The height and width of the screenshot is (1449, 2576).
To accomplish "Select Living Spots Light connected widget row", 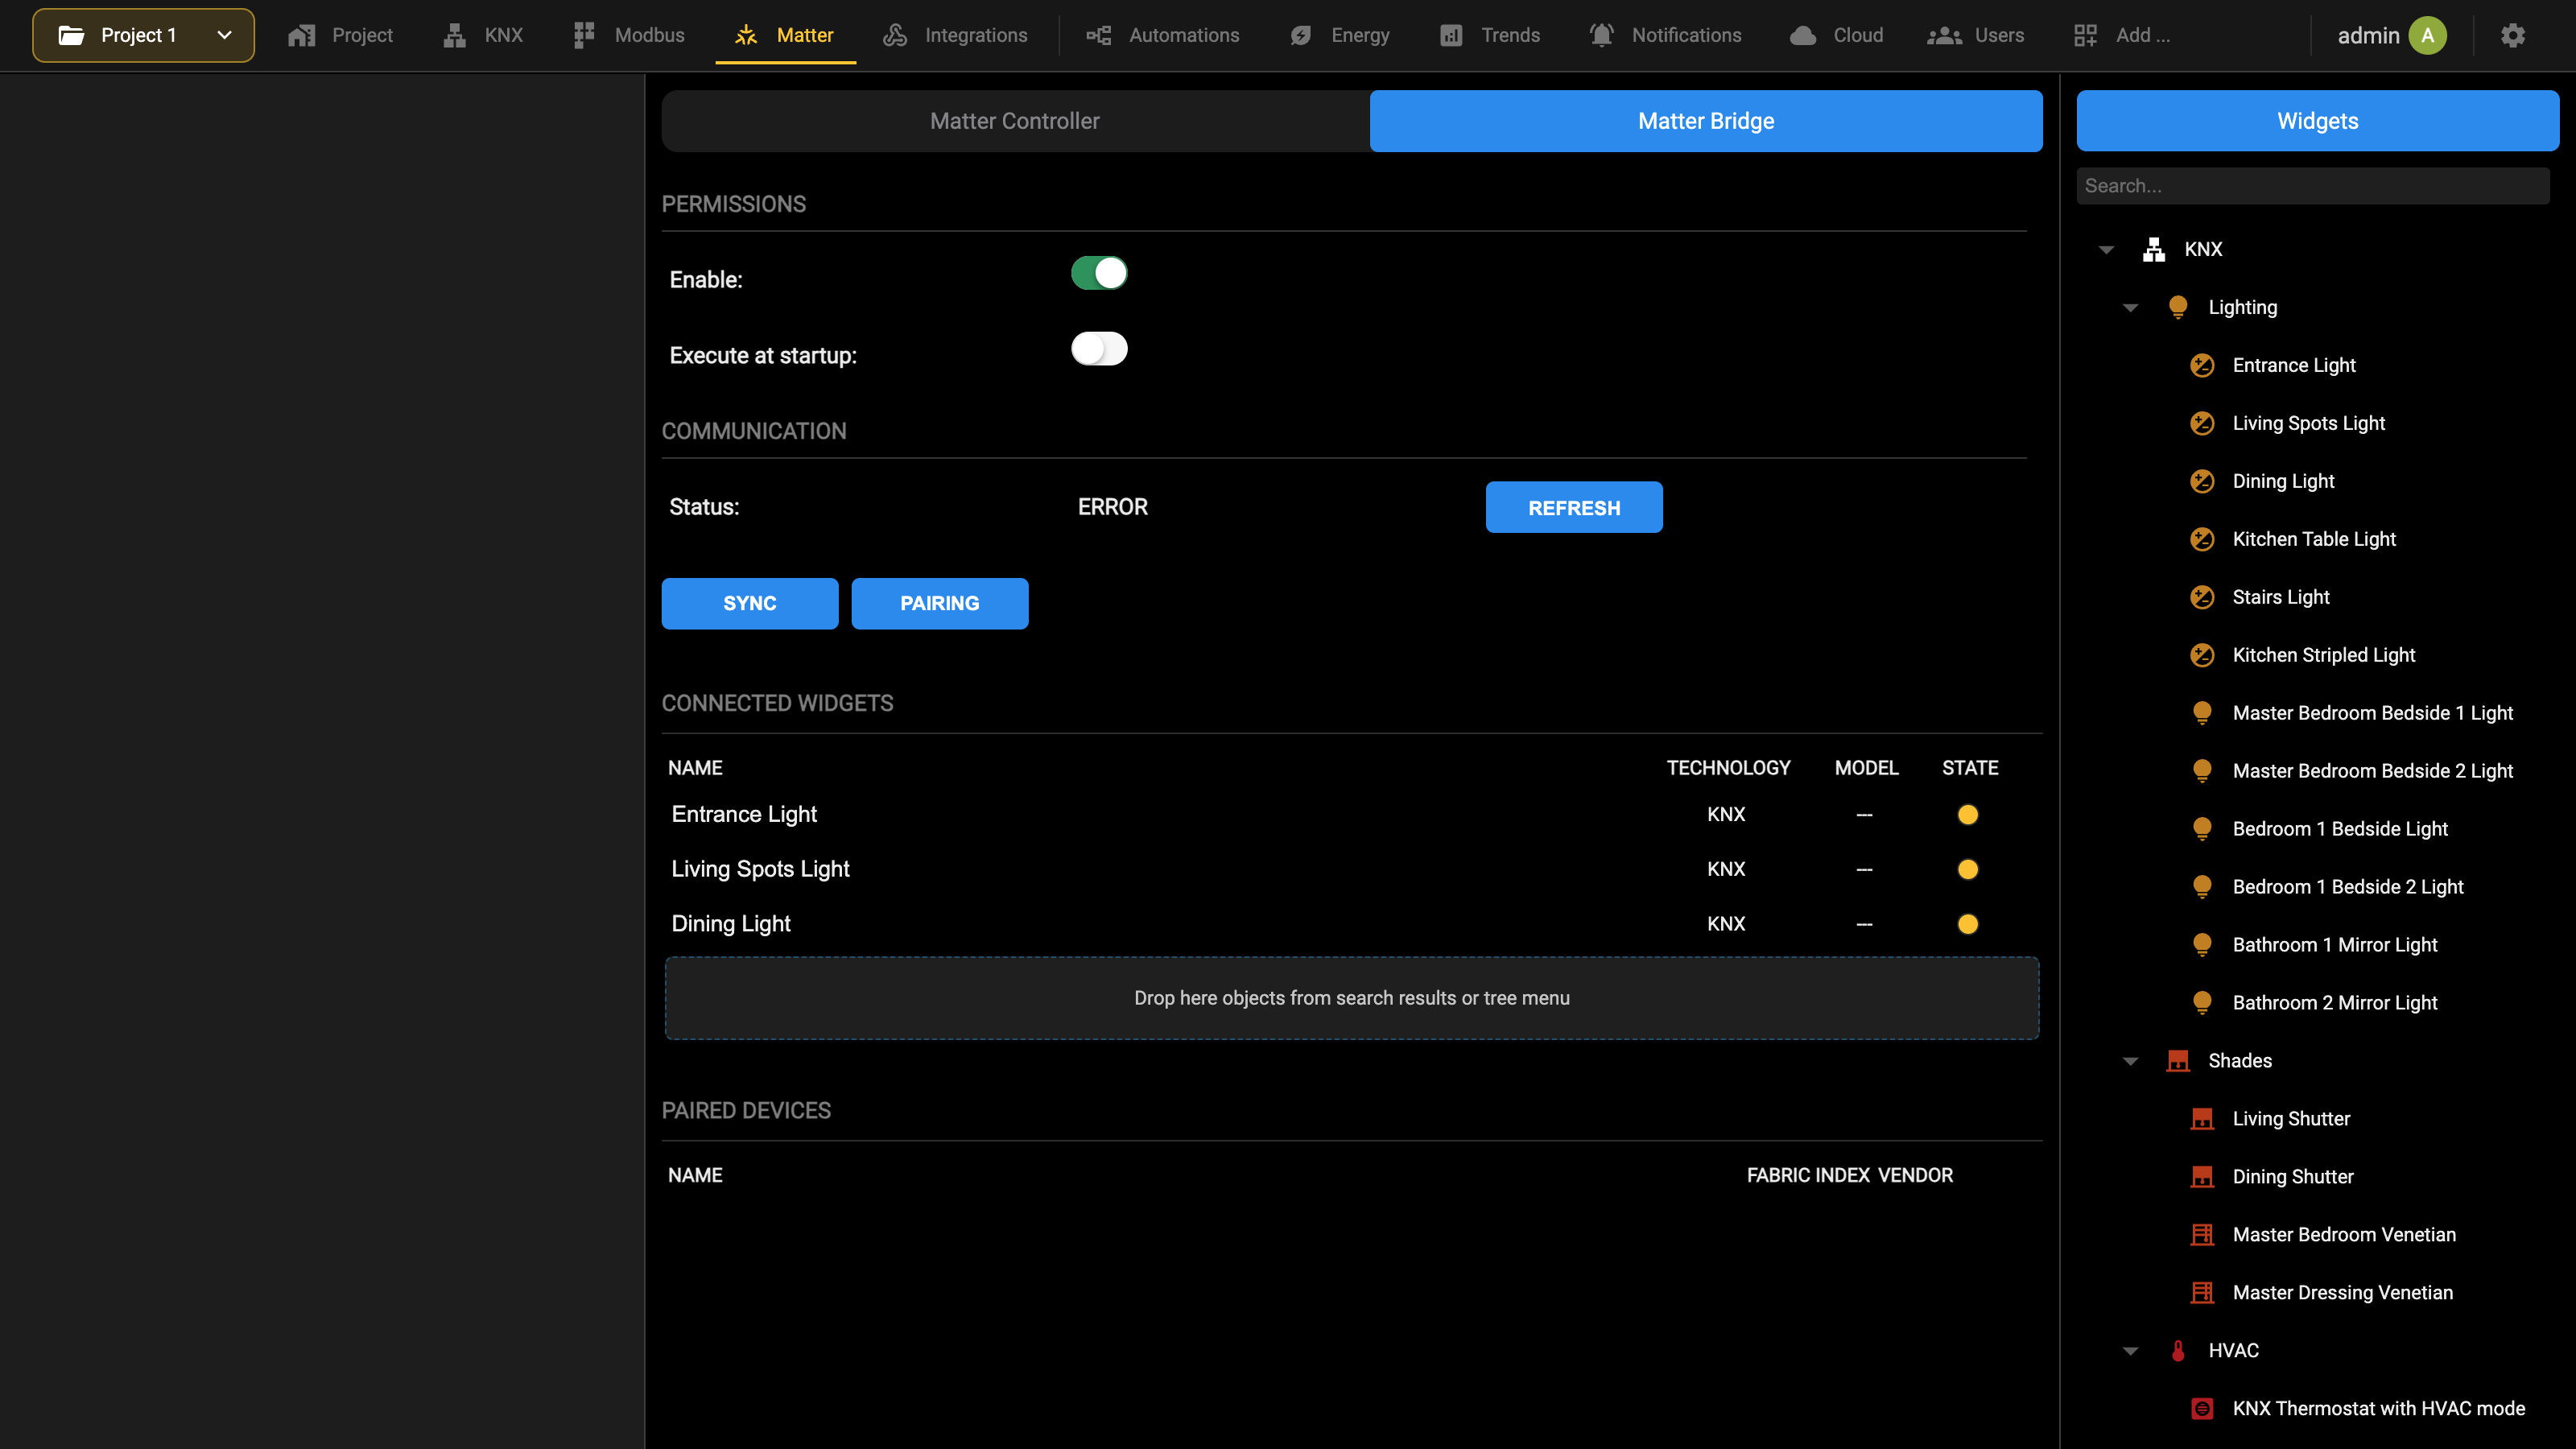I will [1352, 869].
